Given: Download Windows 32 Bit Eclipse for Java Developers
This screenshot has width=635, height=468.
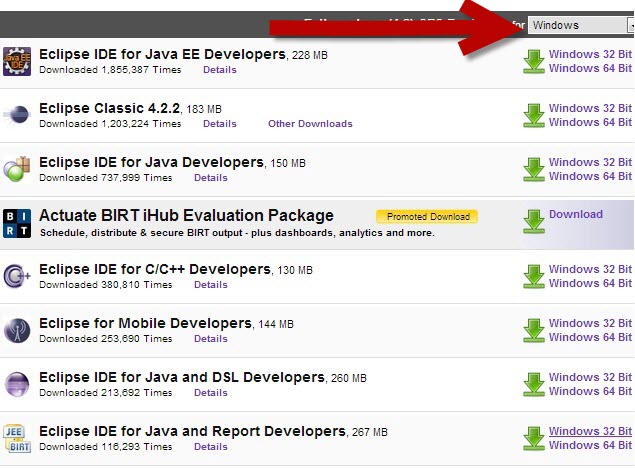Looking at the screenshot, I should [590, 162].
